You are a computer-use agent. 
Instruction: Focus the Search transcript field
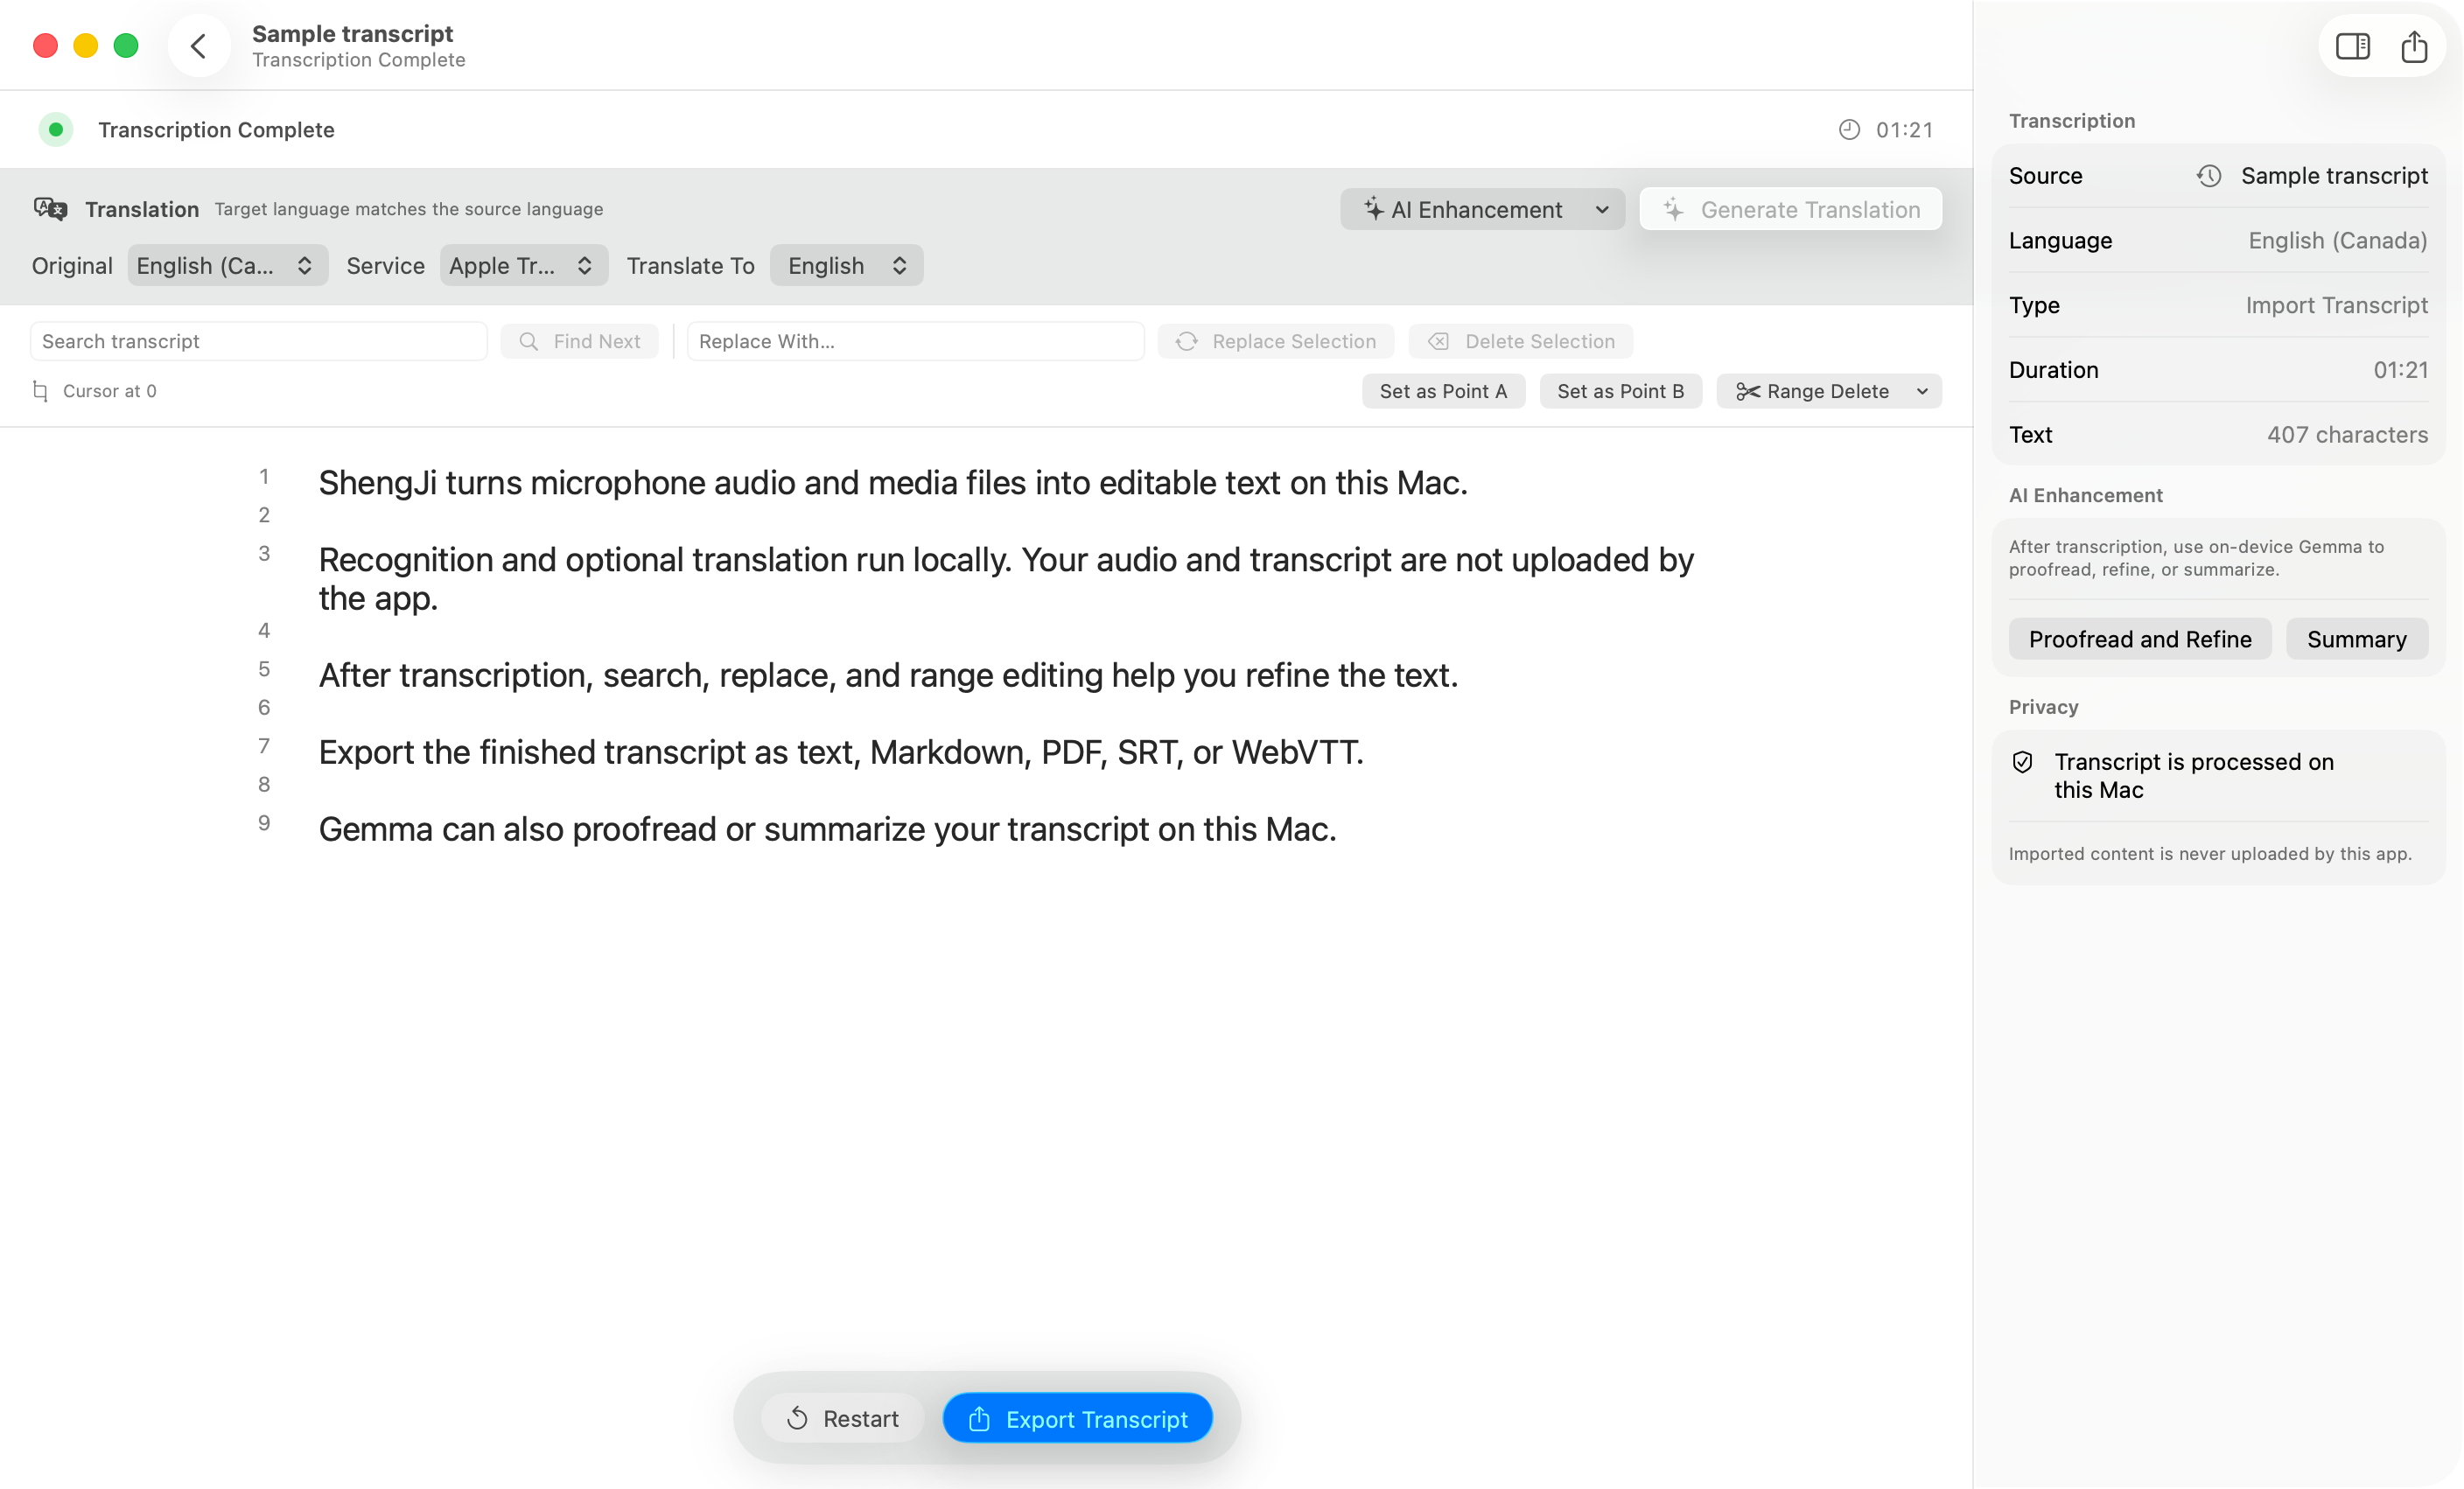[259, 341]
